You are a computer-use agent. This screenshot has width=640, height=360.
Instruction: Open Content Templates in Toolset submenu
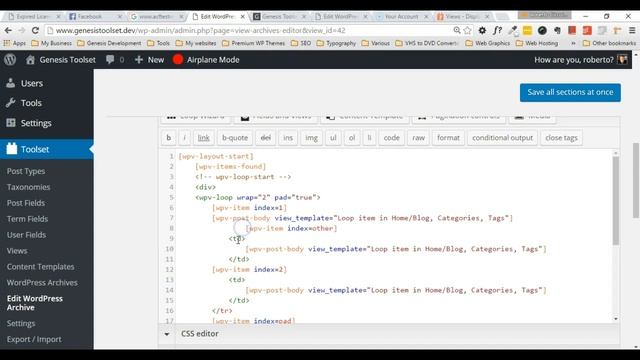[40, 267]
